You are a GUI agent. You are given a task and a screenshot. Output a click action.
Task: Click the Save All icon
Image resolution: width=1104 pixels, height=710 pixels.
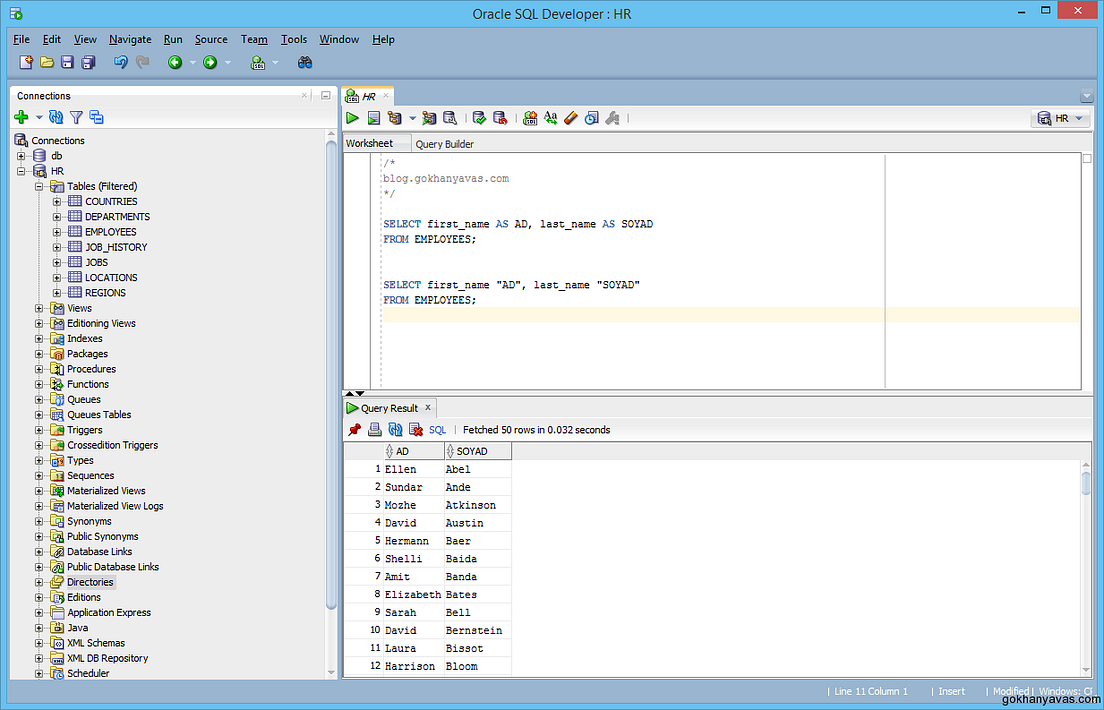click(x=88, y=62)
